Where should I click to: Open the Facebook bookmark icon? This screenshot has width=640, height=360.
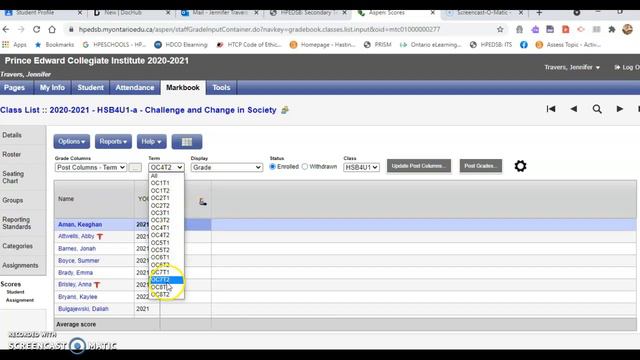(524, 44)
